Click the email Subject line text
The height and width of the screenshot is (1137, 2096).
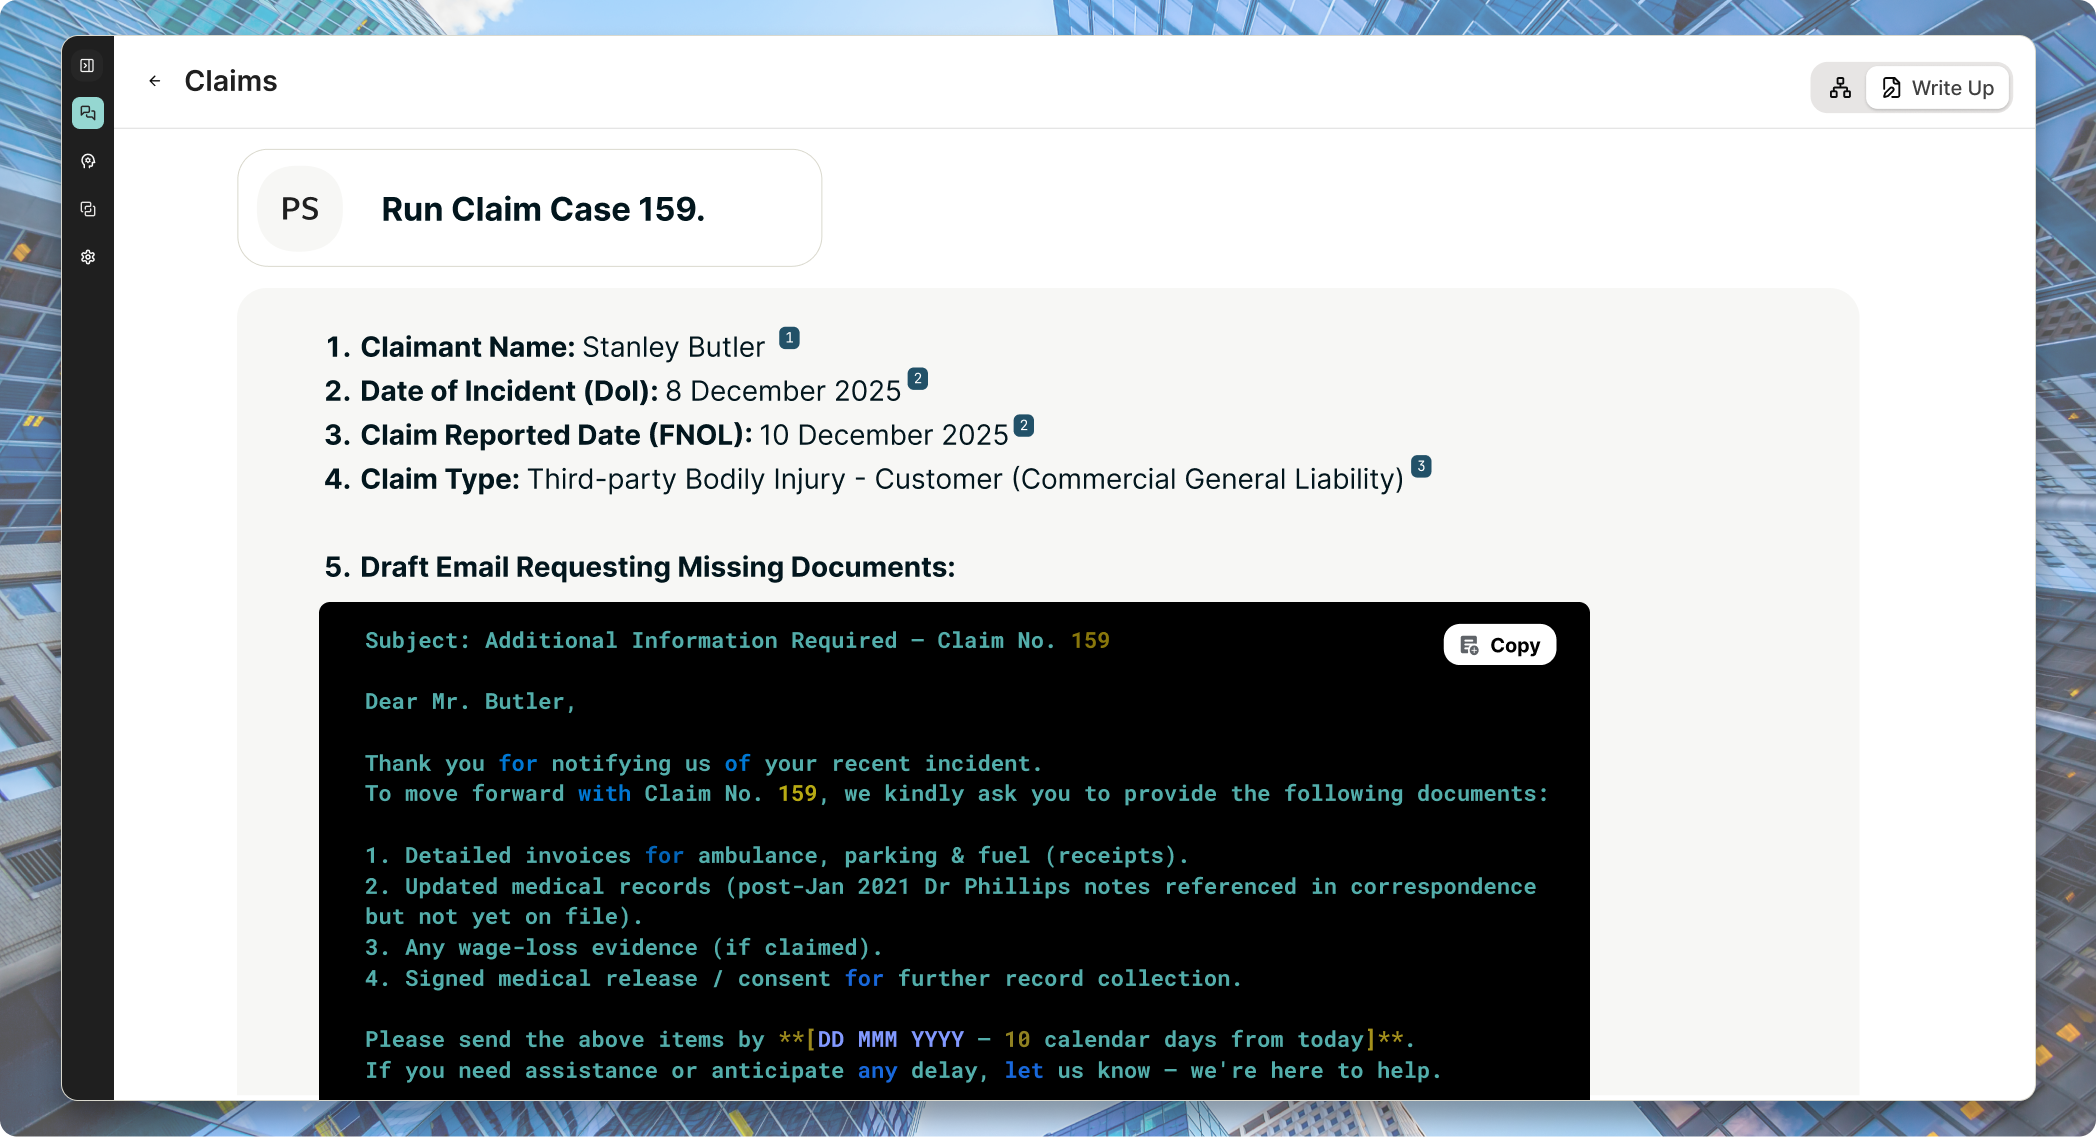pos(737,641)
